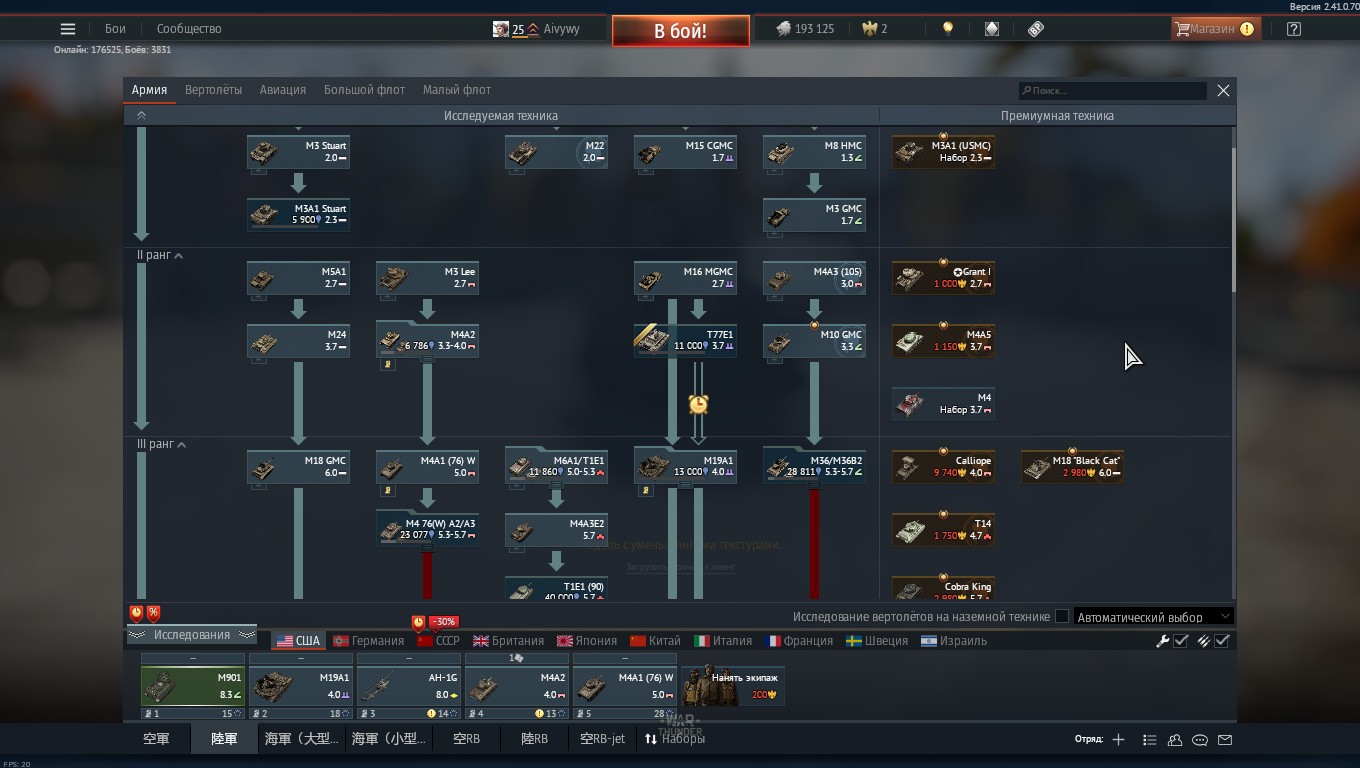Collapse the II ранг section
Image resolution: width=1360 pixels, height=768 pixels.
pyautogui.click(x=179, y=256)
